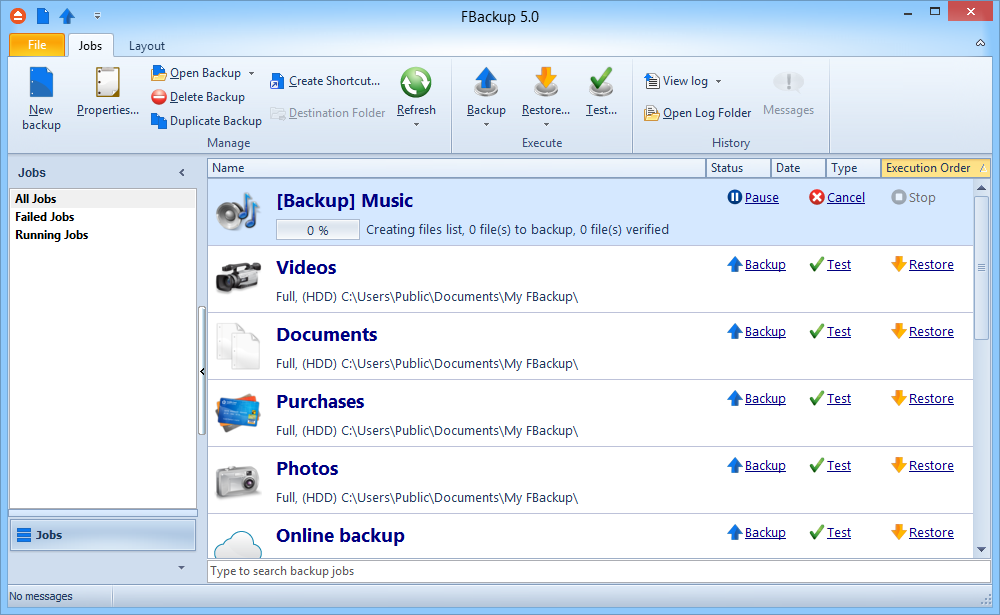The height and width of the screenshot is (615, 1000).
Task: Open the job Properties icon
Action: tap(107, 83)
